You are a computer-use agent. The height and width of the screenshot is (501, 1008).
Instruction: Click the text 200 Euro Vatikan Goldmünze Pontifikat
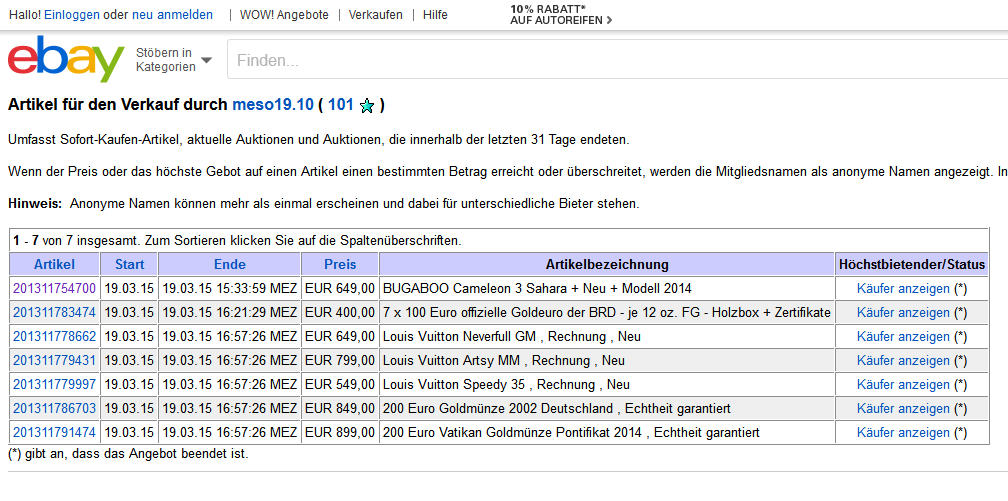(498, 432)
